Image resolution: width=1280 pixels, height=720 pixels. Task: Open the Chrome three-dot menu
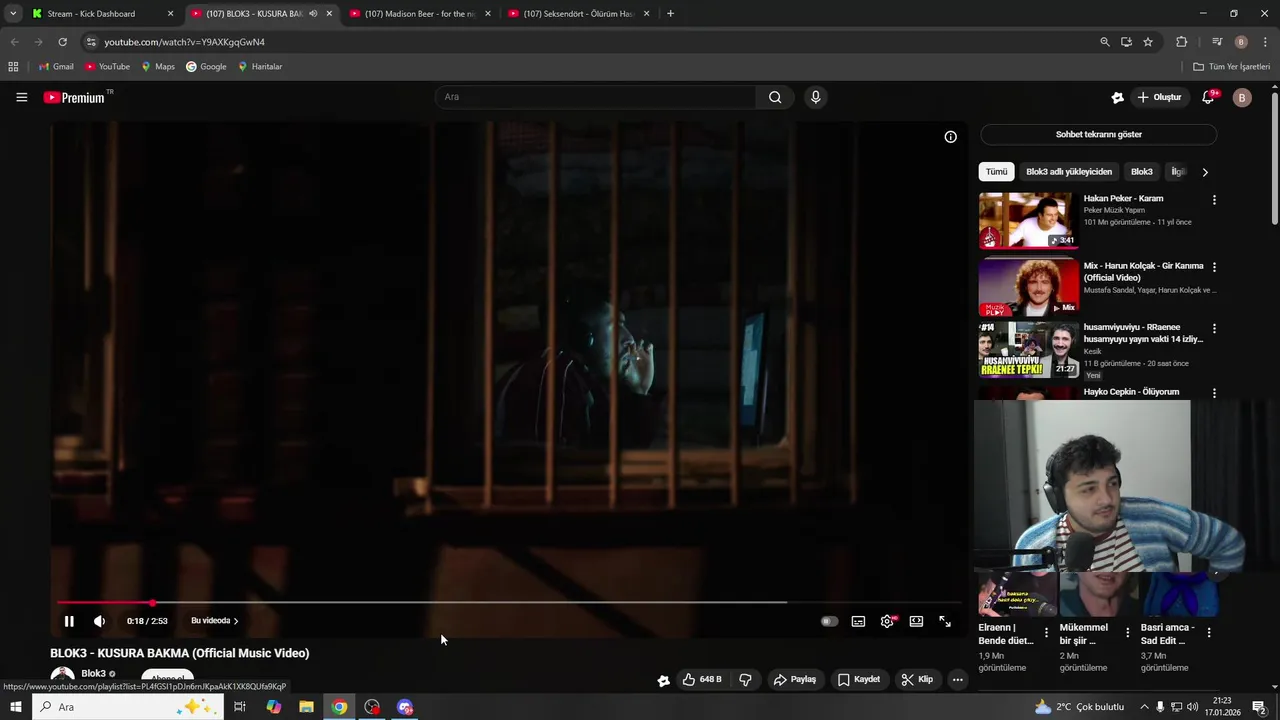tap(1265, 42)
